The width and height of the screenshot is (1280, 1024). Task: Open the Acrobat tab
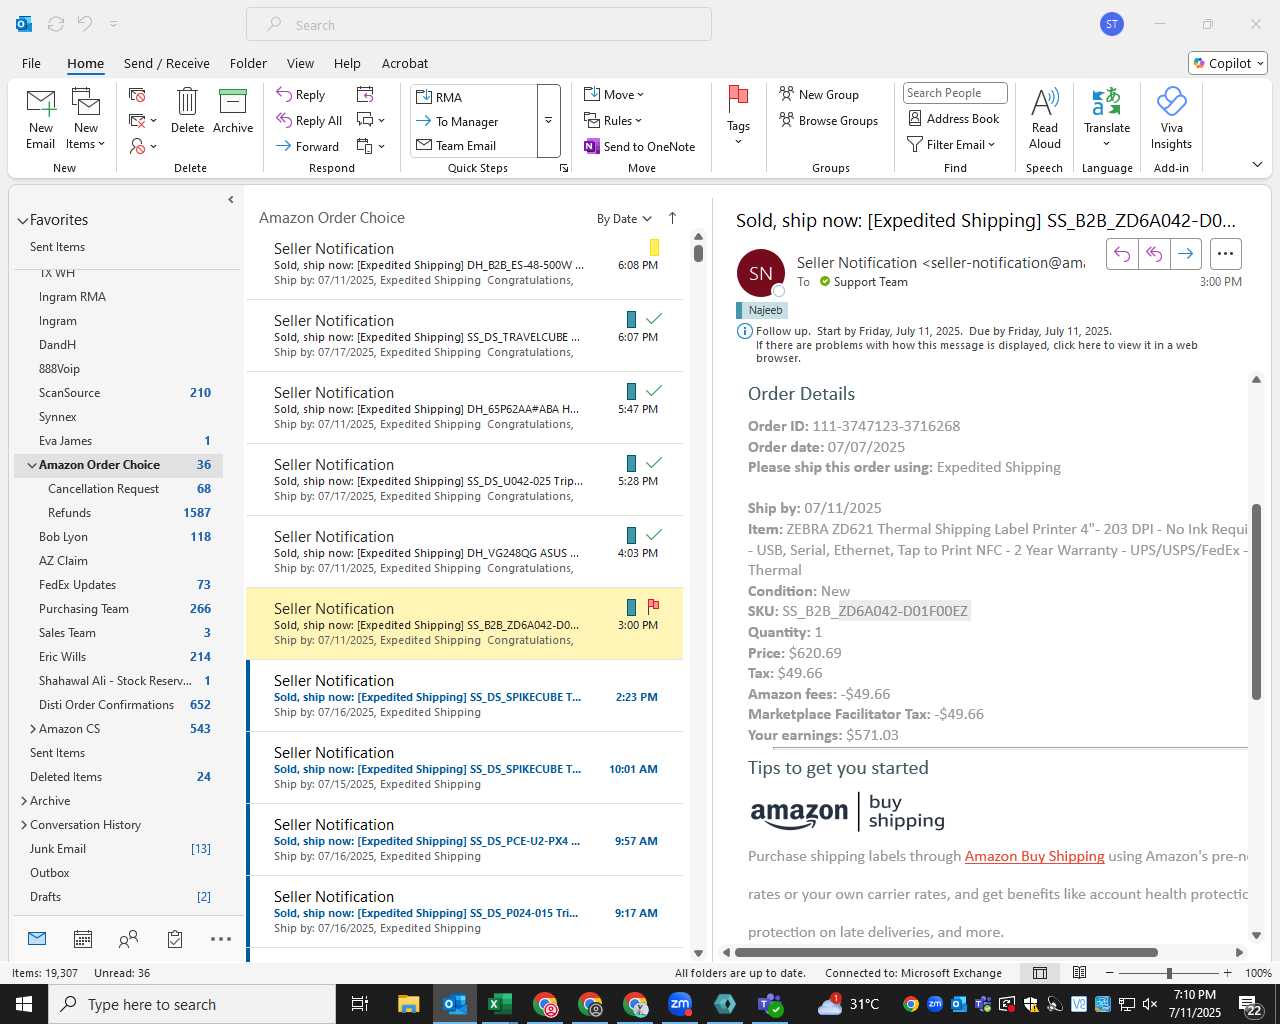point(405,63)
